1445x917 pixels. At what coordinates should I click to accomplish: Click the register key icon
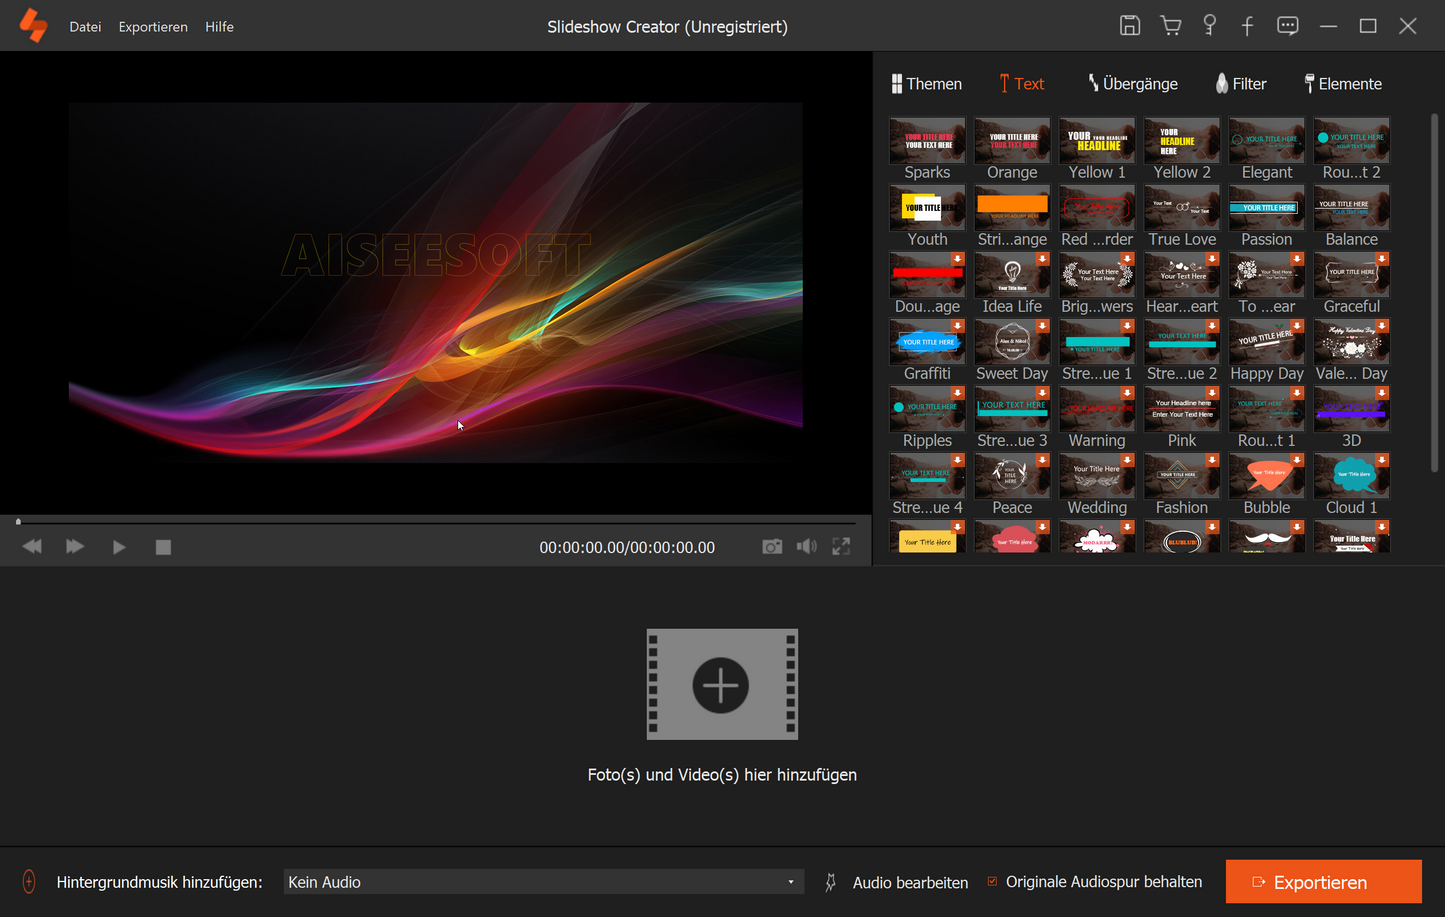pyautogui.click(x=1209, y=26)
